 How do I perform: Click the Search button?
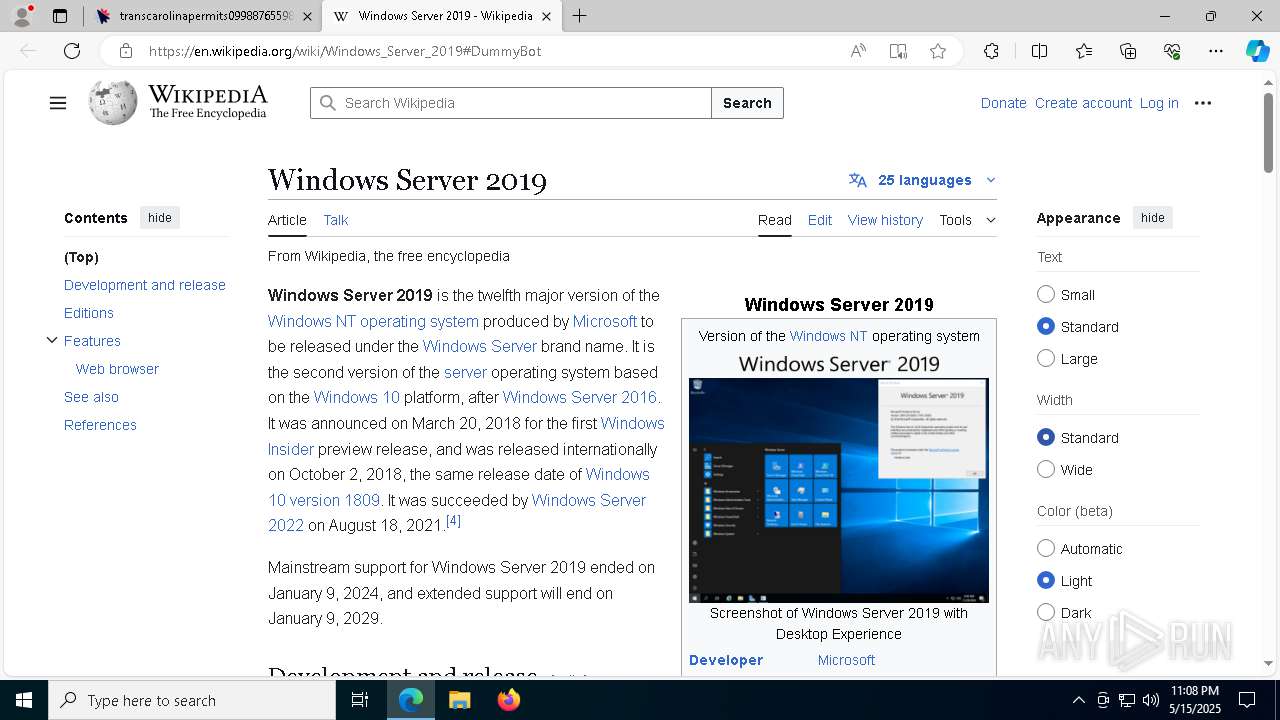(x=747, y=103)
